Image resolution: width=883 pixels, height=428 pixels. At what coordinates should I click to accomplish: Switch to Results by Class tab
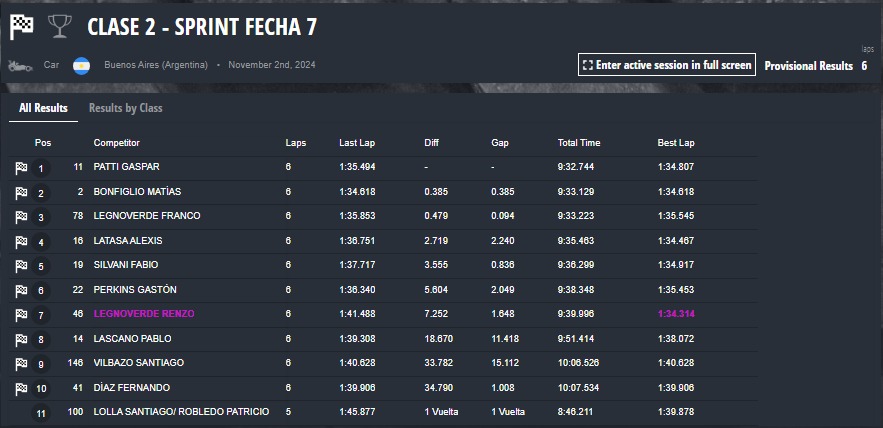[x=126, y=108]
